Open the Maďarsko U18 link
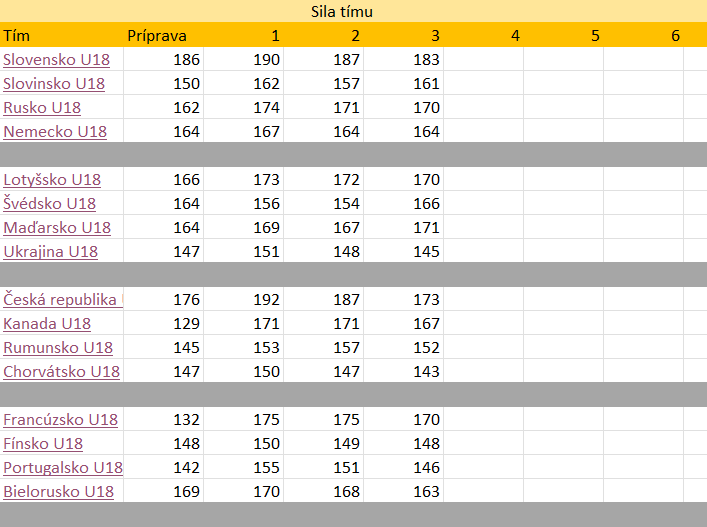Viewport: 707px width, 527px height. 57,227
